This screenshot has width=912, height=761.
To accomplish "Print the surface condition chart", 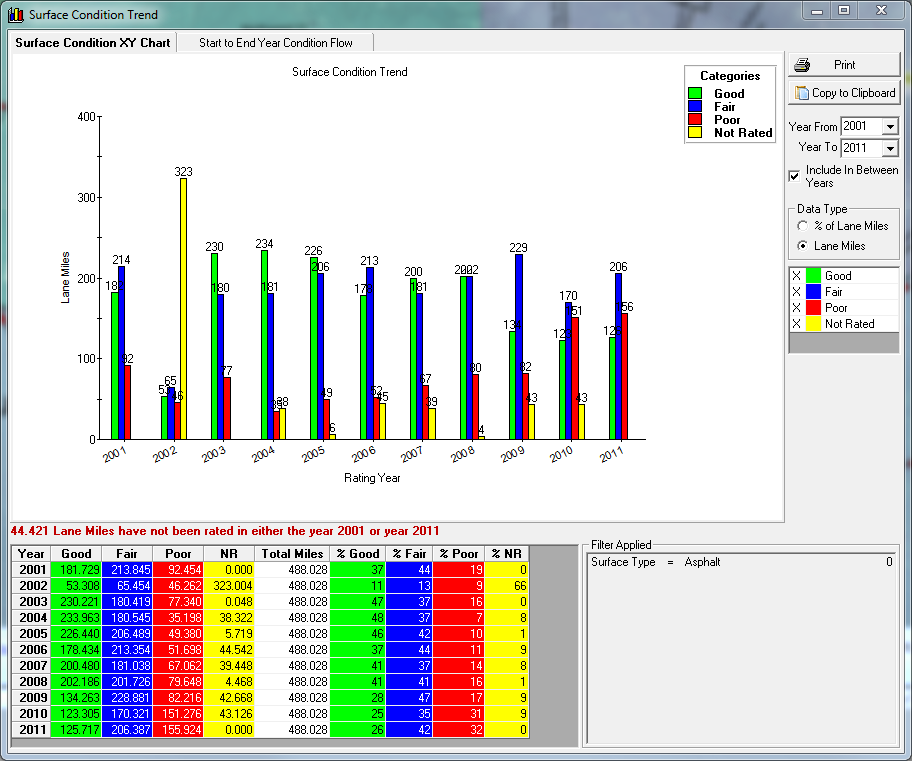I will click(x=844, y=65).
